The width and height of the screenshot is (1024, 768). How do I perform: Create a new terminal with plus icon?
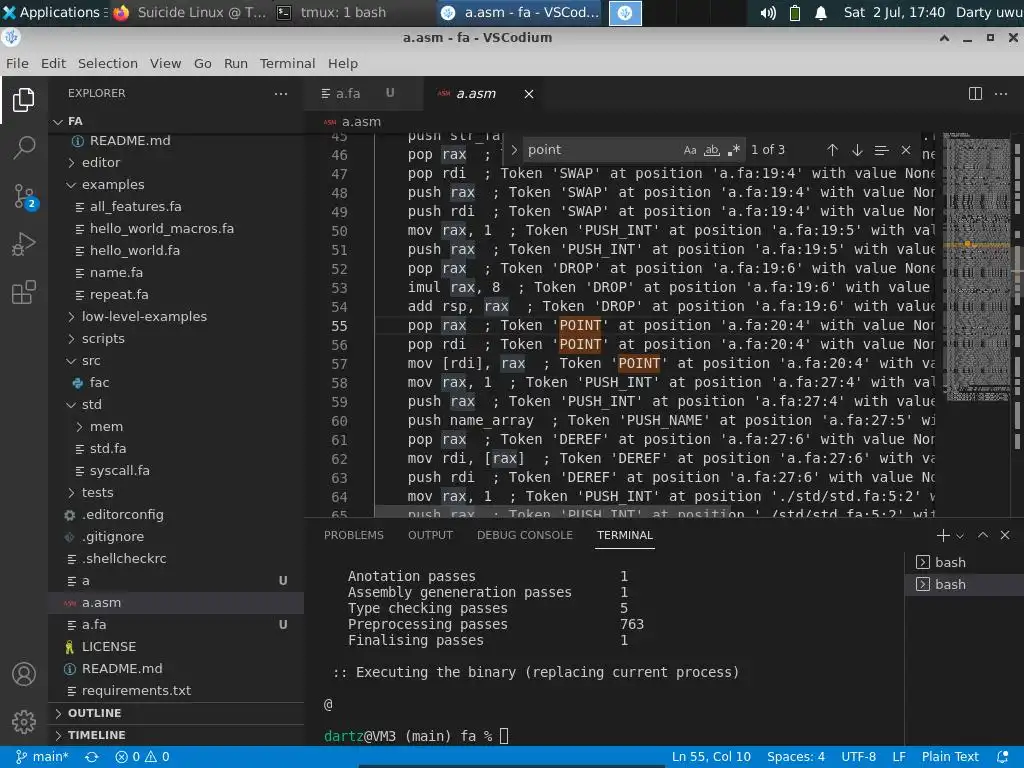point(943,536)
